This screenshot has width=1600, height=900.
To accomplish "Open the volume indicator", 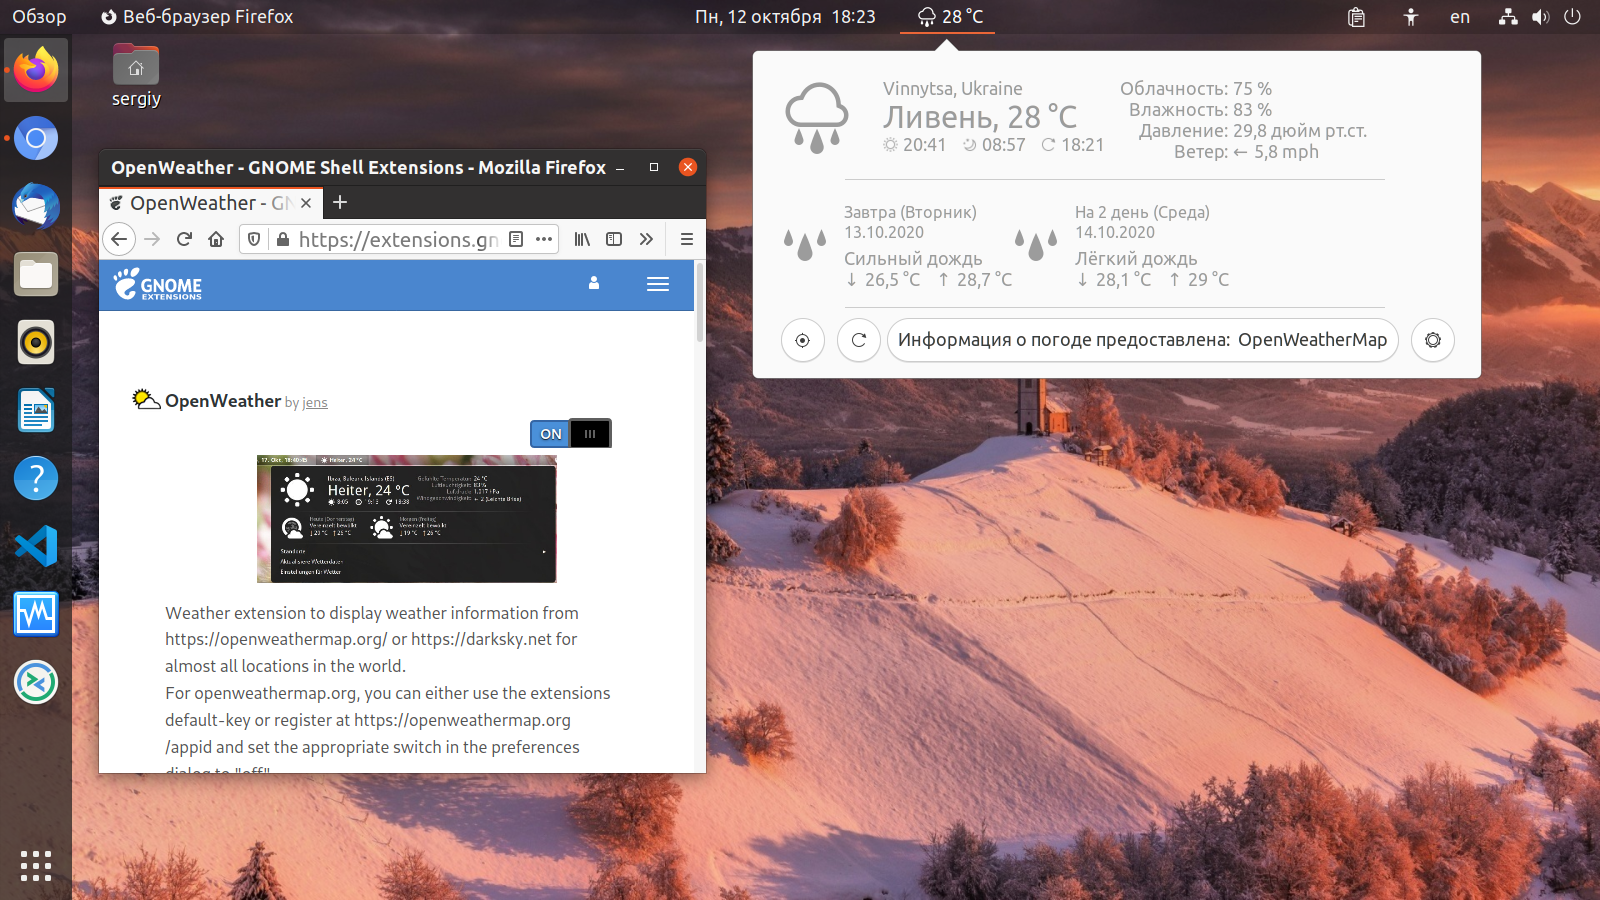I will point(1540,16).
